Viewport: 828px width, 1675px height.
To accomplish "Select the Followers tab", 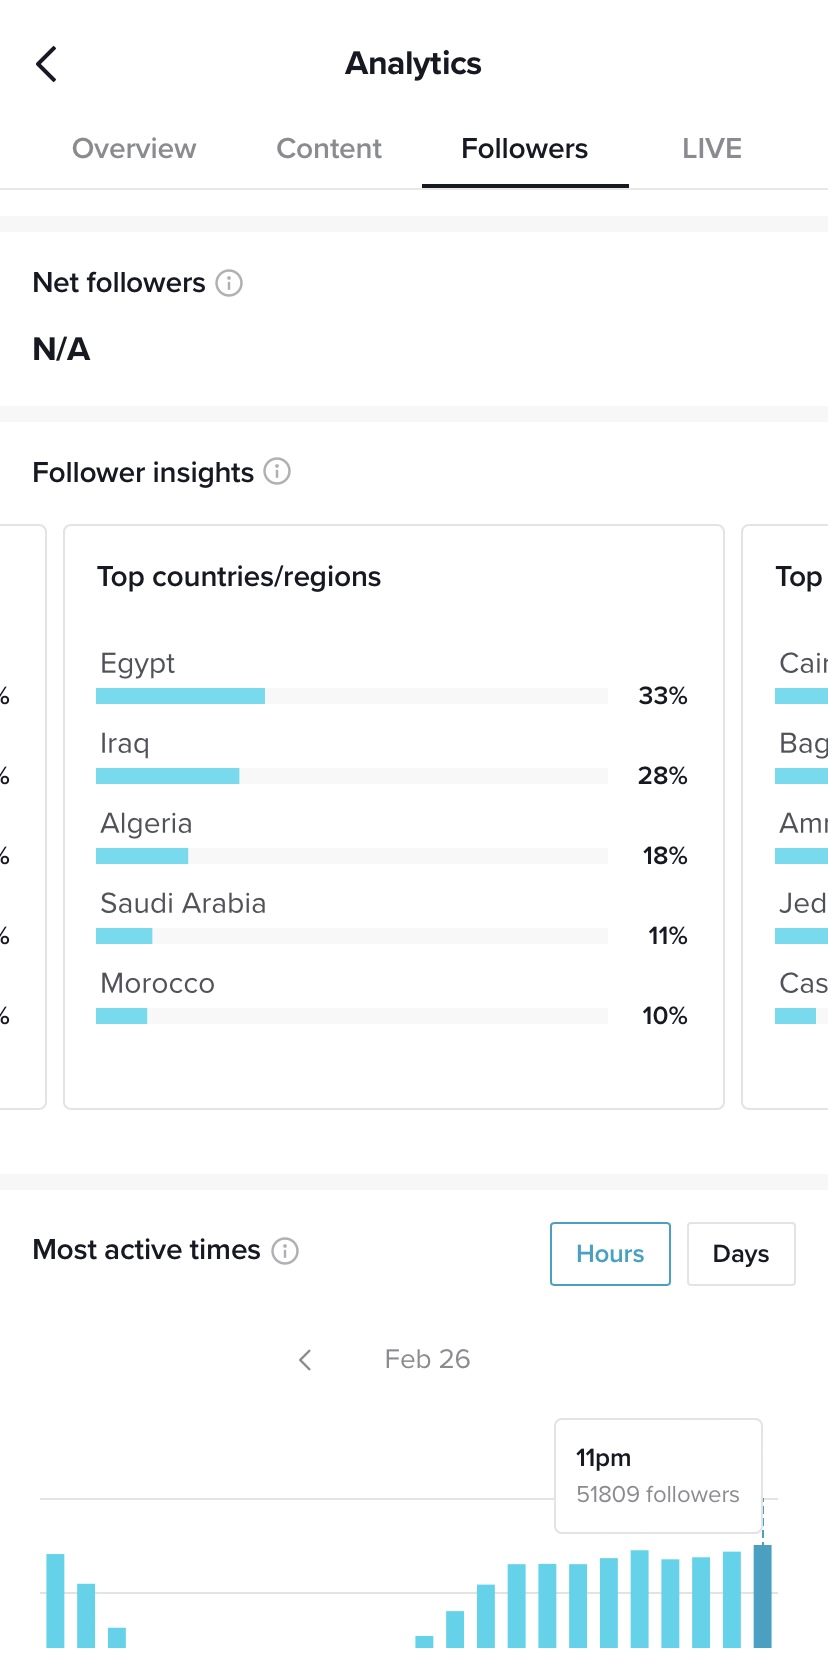I will 525,149.
